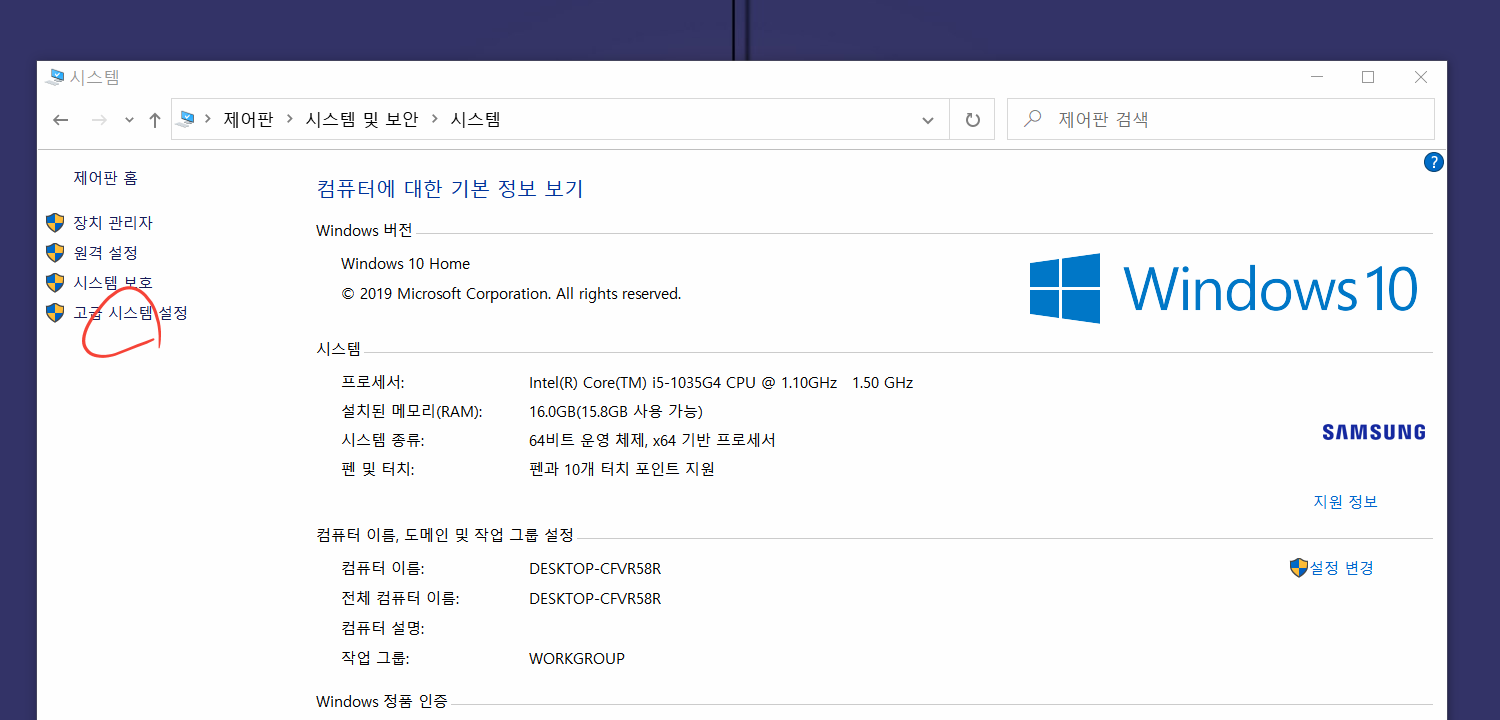The width and height of the screenshot is (1500, 720).
Task: Click the 64비트 운영 체제 system type text
Action: point(652,440)
